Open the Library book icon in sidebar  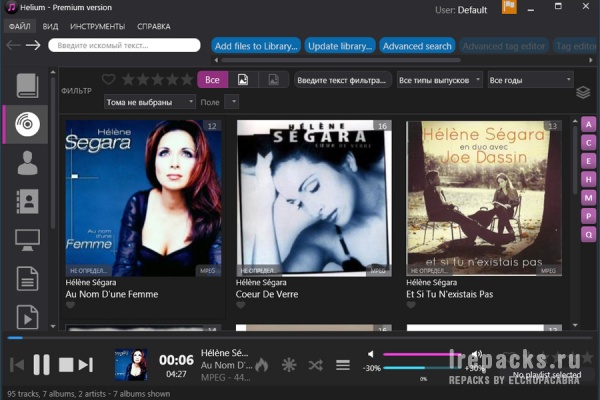pos(27,86)
